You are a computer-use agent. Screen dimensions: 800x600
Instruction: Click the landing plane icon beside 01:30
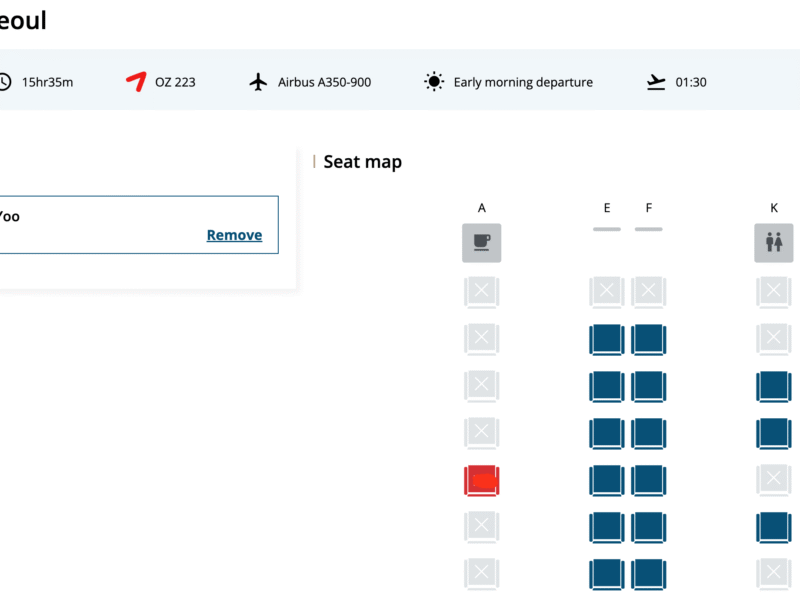click(656, 82)
